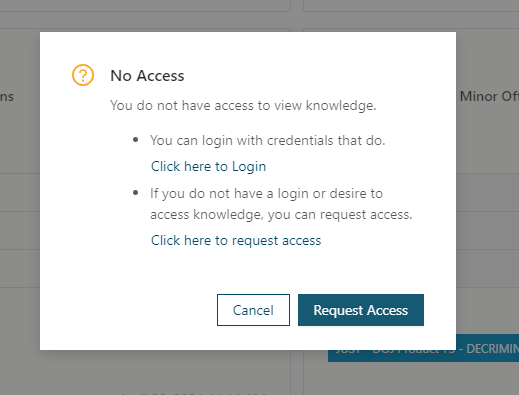Image resolution: width=519 pixels, height=395 pixels.
Task: Click the dimmed card above the dialog's right corner
Action: 411,6
